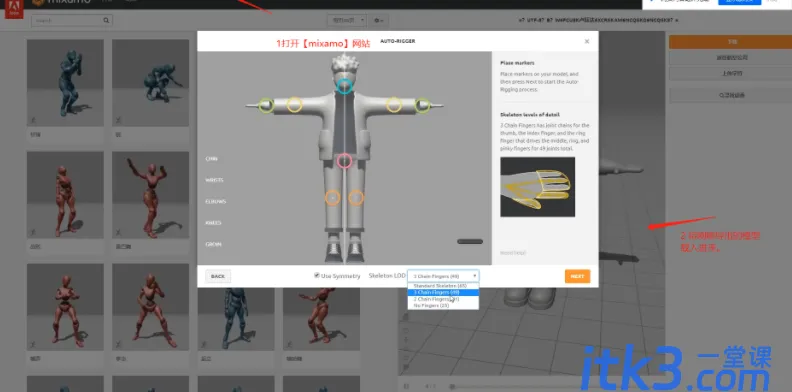Click the animation timeline slider handle
The width and height of the screenshot is (792, 392).
[452, 386]
